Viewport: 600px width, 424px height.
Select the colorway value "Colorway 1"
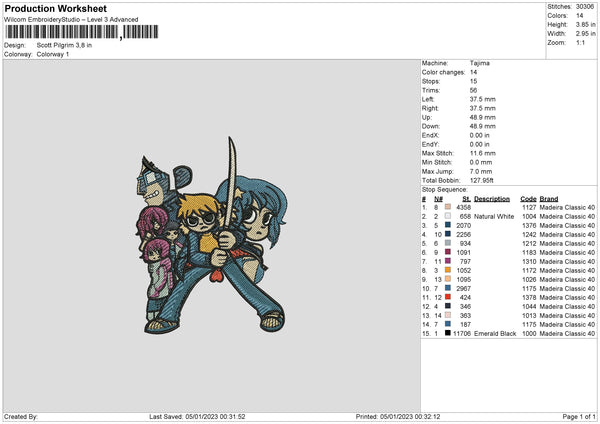click(53, 54)
